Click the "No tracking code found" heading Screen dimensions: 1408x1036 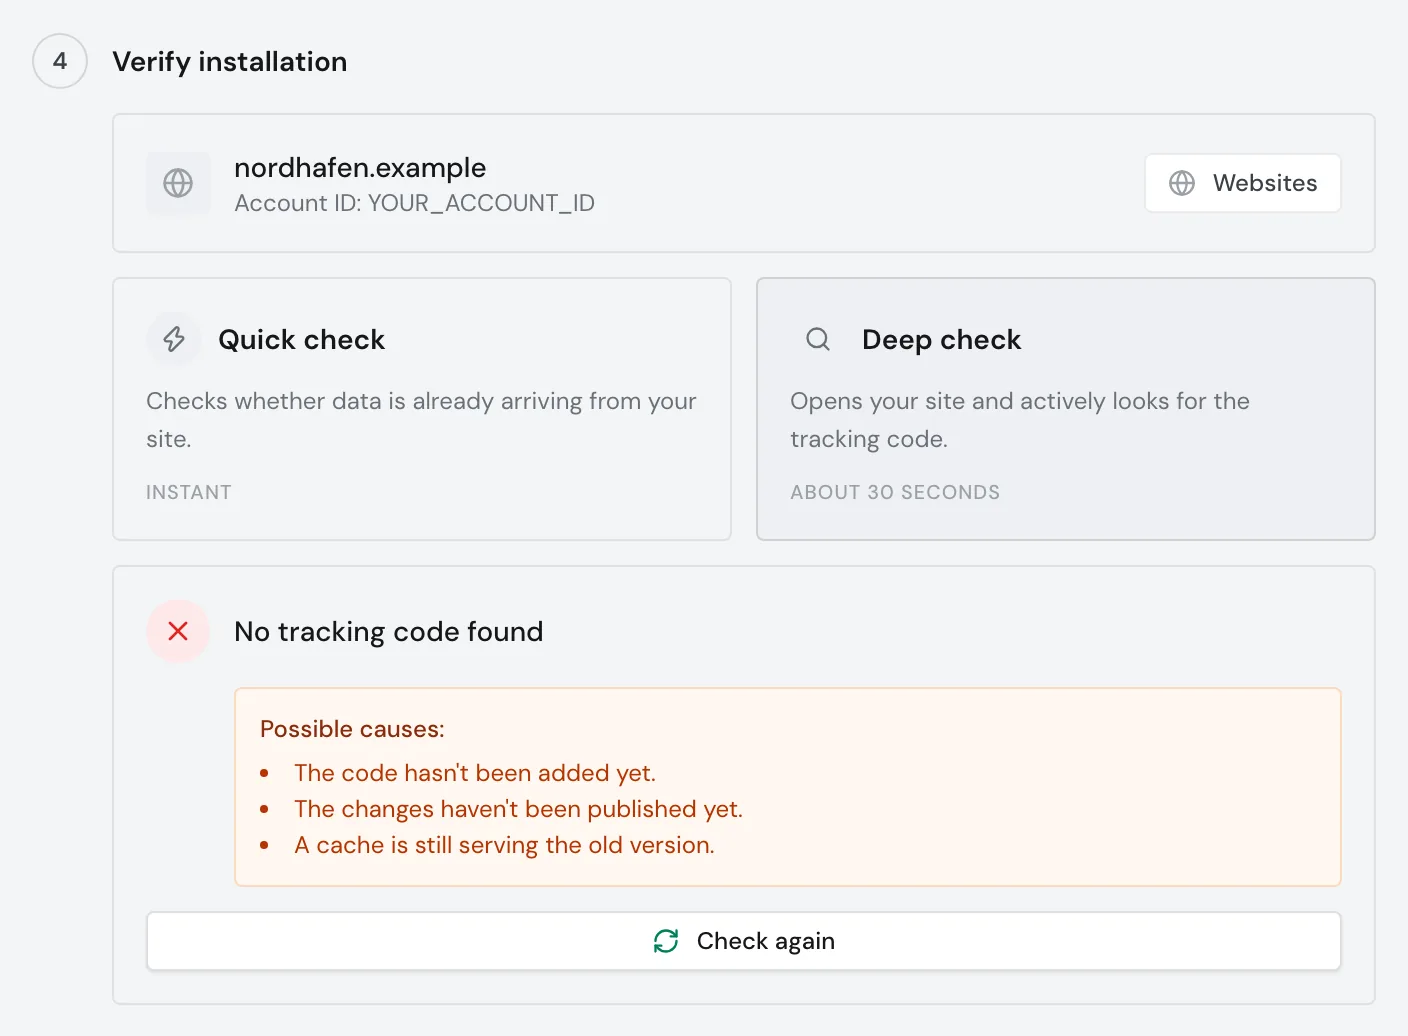pyautogui.click(x=389, y=632)
